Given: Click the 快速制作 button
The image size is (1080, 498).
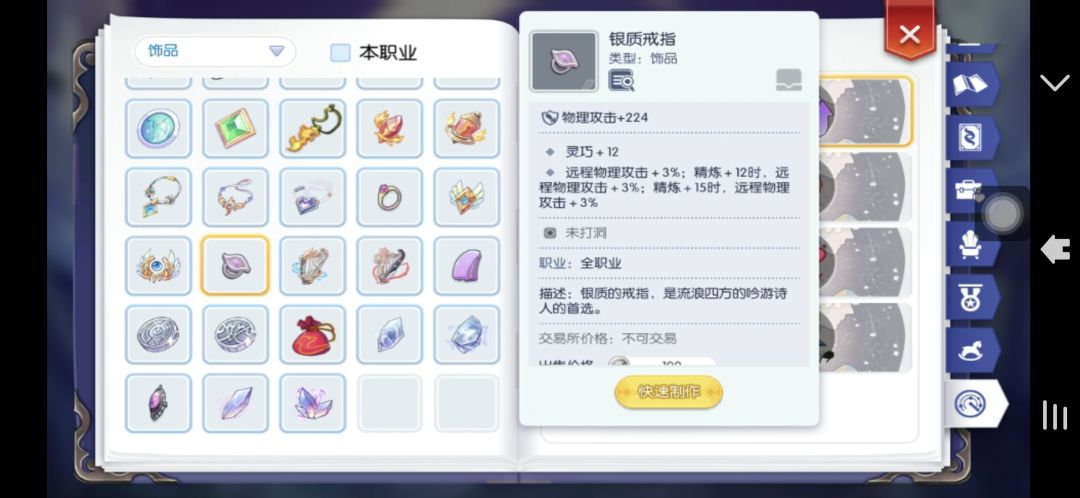Looking at the screenshot, I should point(668,392).
